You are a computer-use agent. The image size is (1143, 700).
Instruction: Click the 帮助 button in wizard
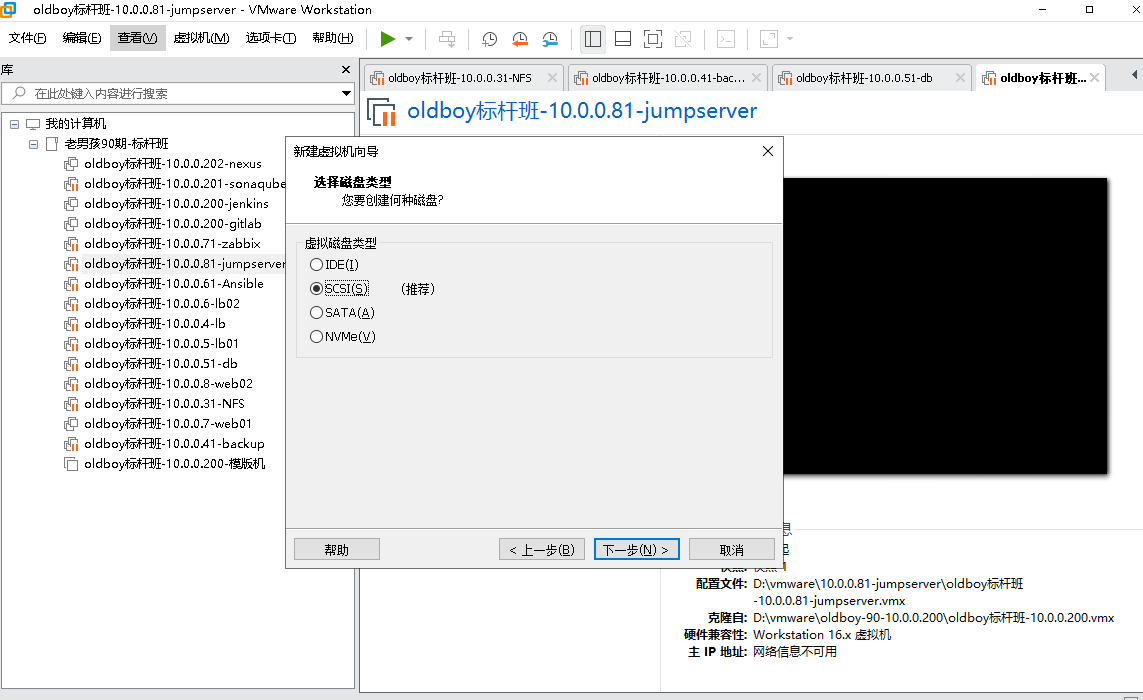pyautogui.click(x=337, y=549)
